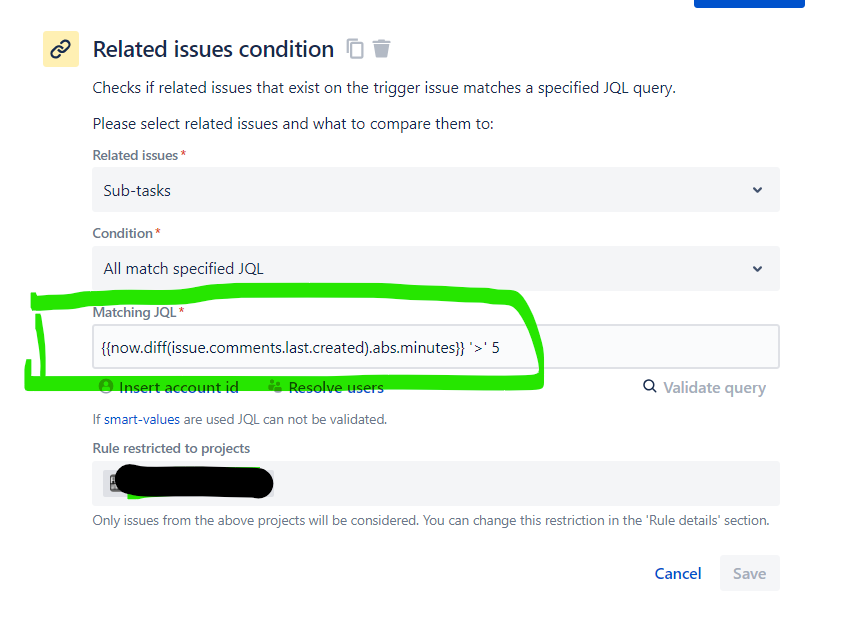Click the Resolve users link
The image size is (856, 625).
tap(336, 387)
